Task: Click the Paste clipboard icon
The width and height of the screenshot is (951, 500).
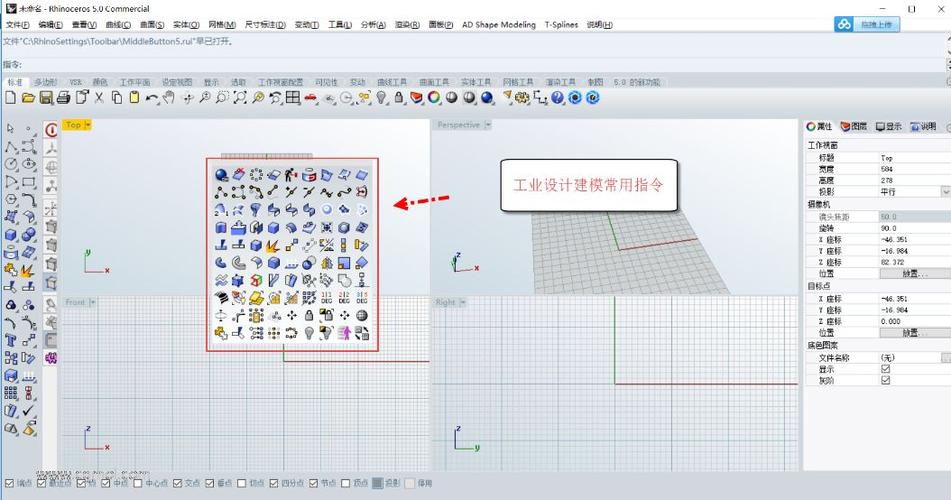Action: click(x=134, y=98)
